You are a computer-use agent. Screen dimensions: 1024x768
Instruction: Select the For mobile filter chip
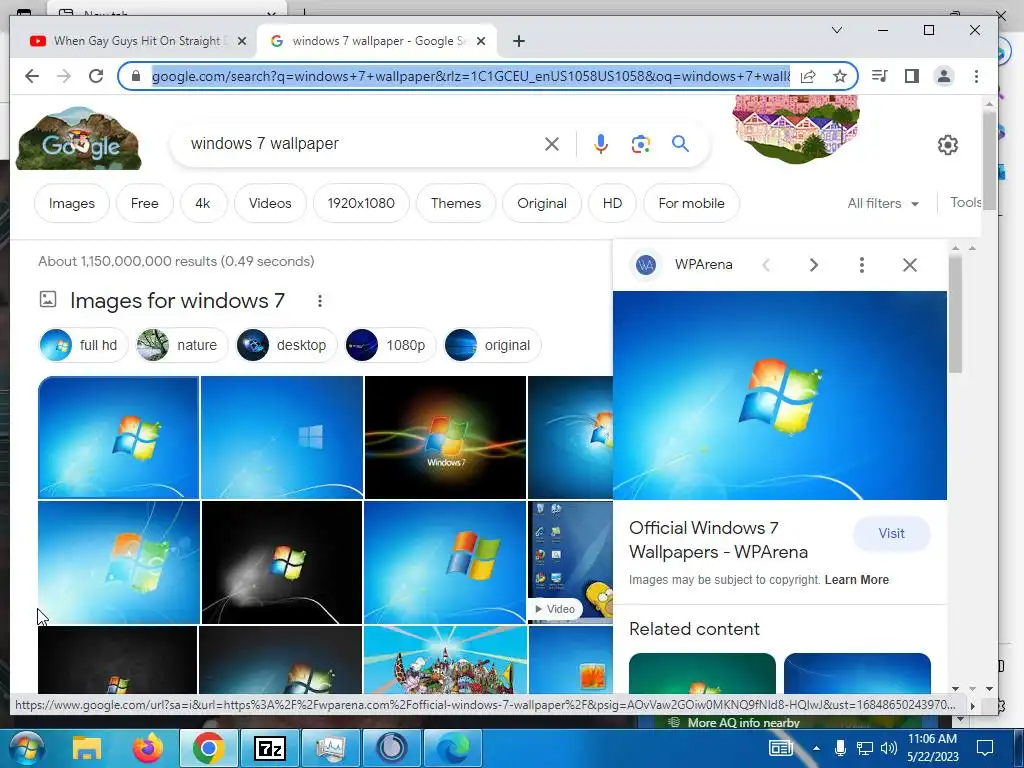[x=692, y=203]
